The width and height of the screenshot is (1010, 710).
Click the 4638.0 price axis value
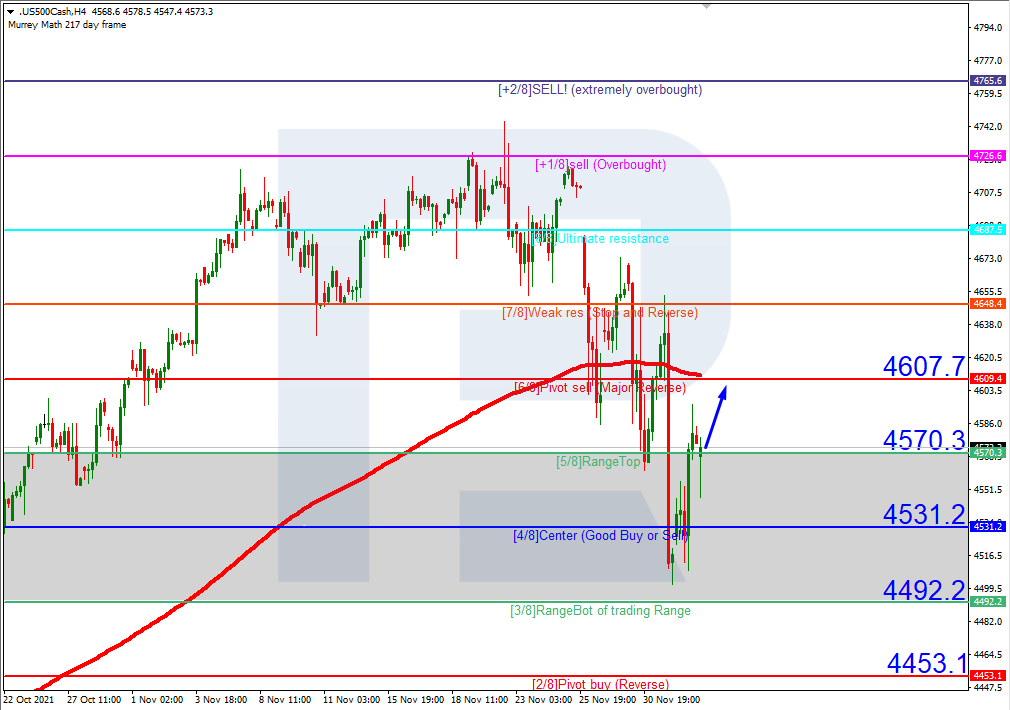click(988, 325)
